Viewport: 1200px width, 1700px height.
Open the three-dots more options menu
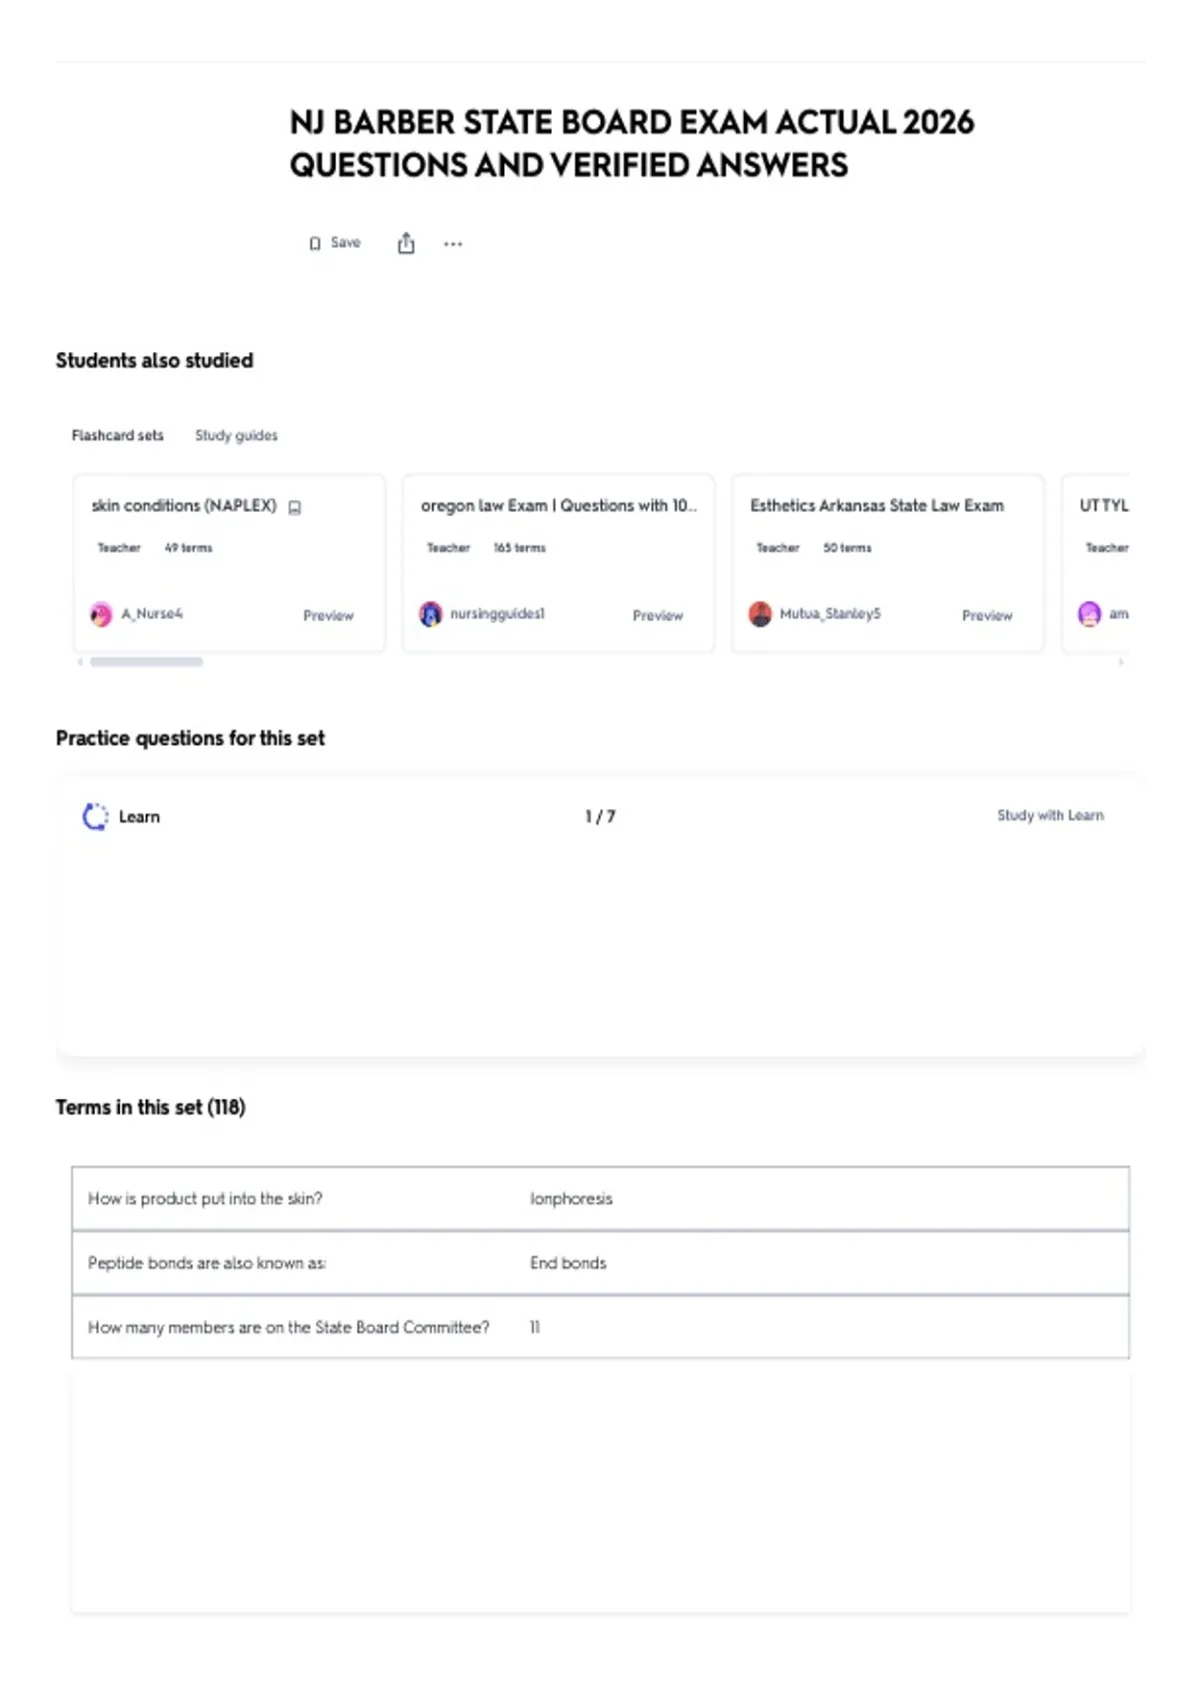tap(453, 243)
